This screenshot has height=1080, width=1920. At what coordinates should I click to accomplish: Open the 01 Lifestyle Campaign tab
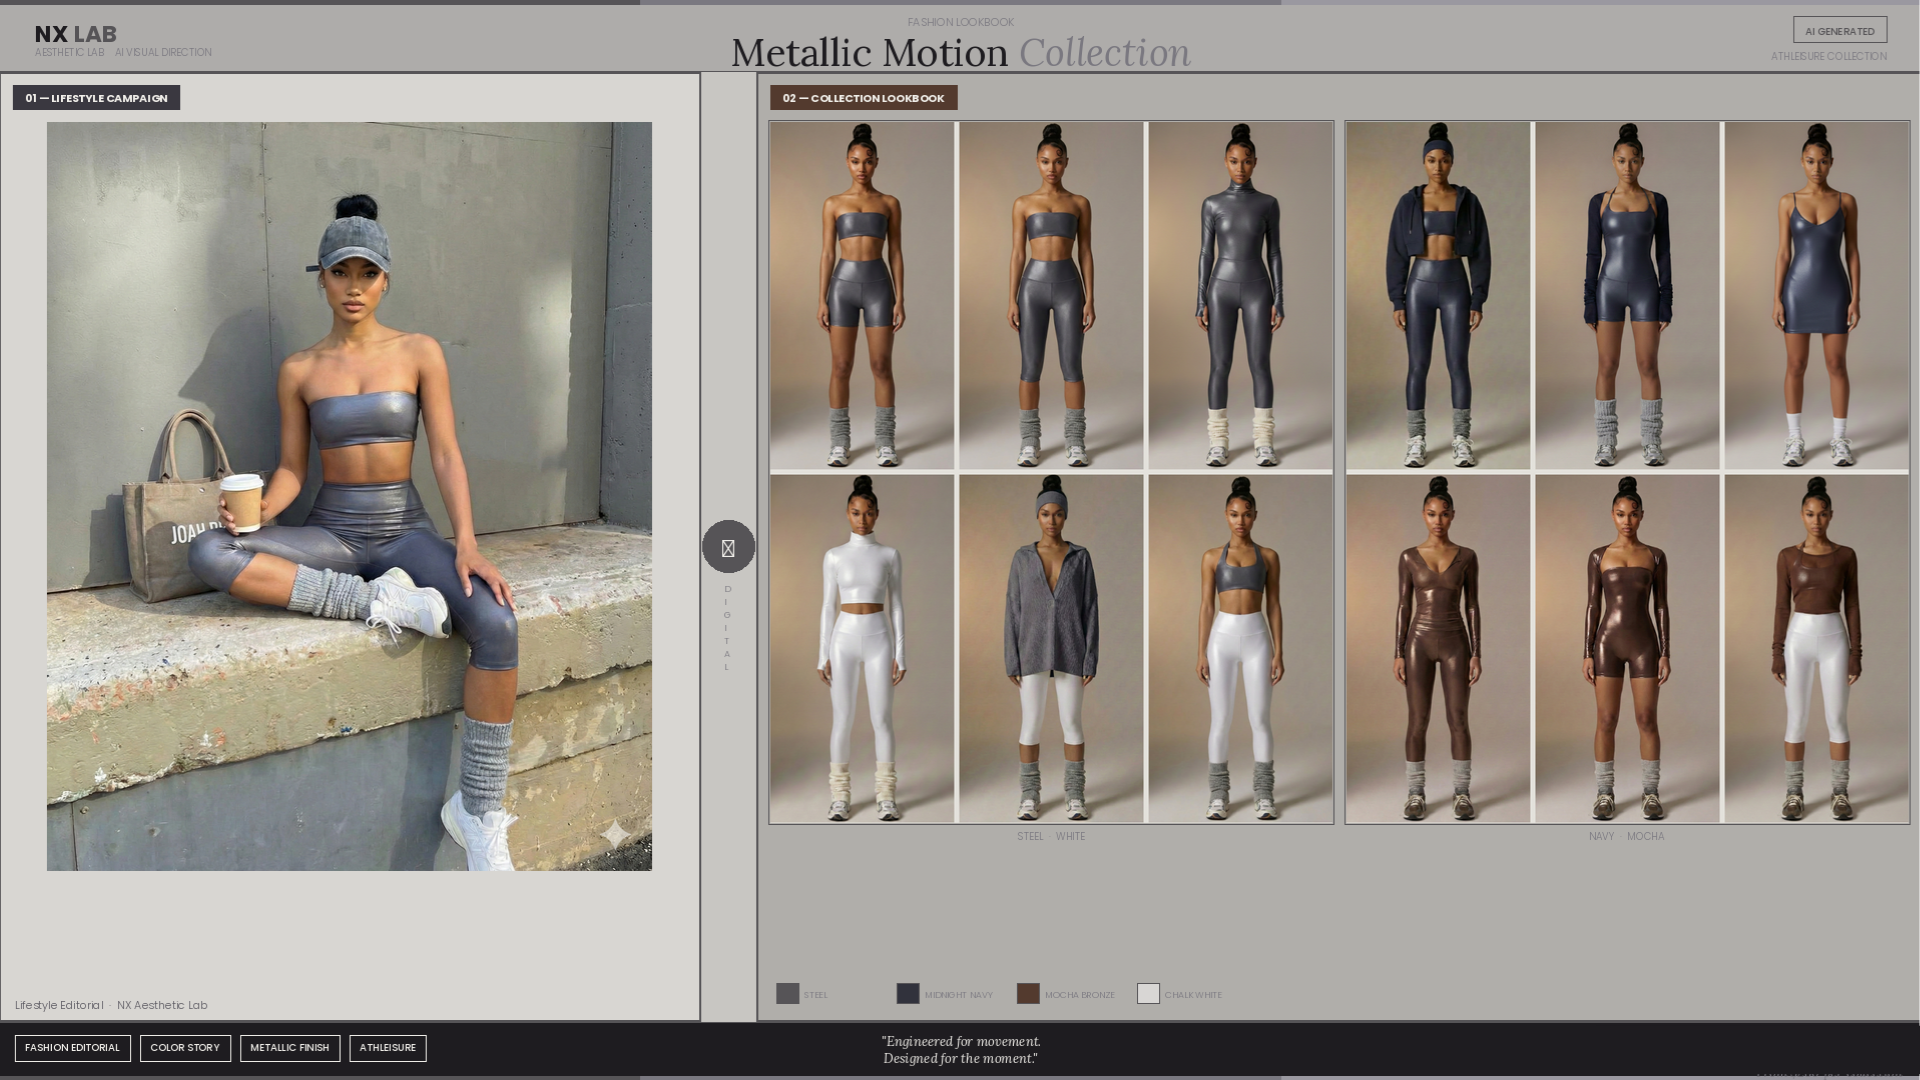96,98
